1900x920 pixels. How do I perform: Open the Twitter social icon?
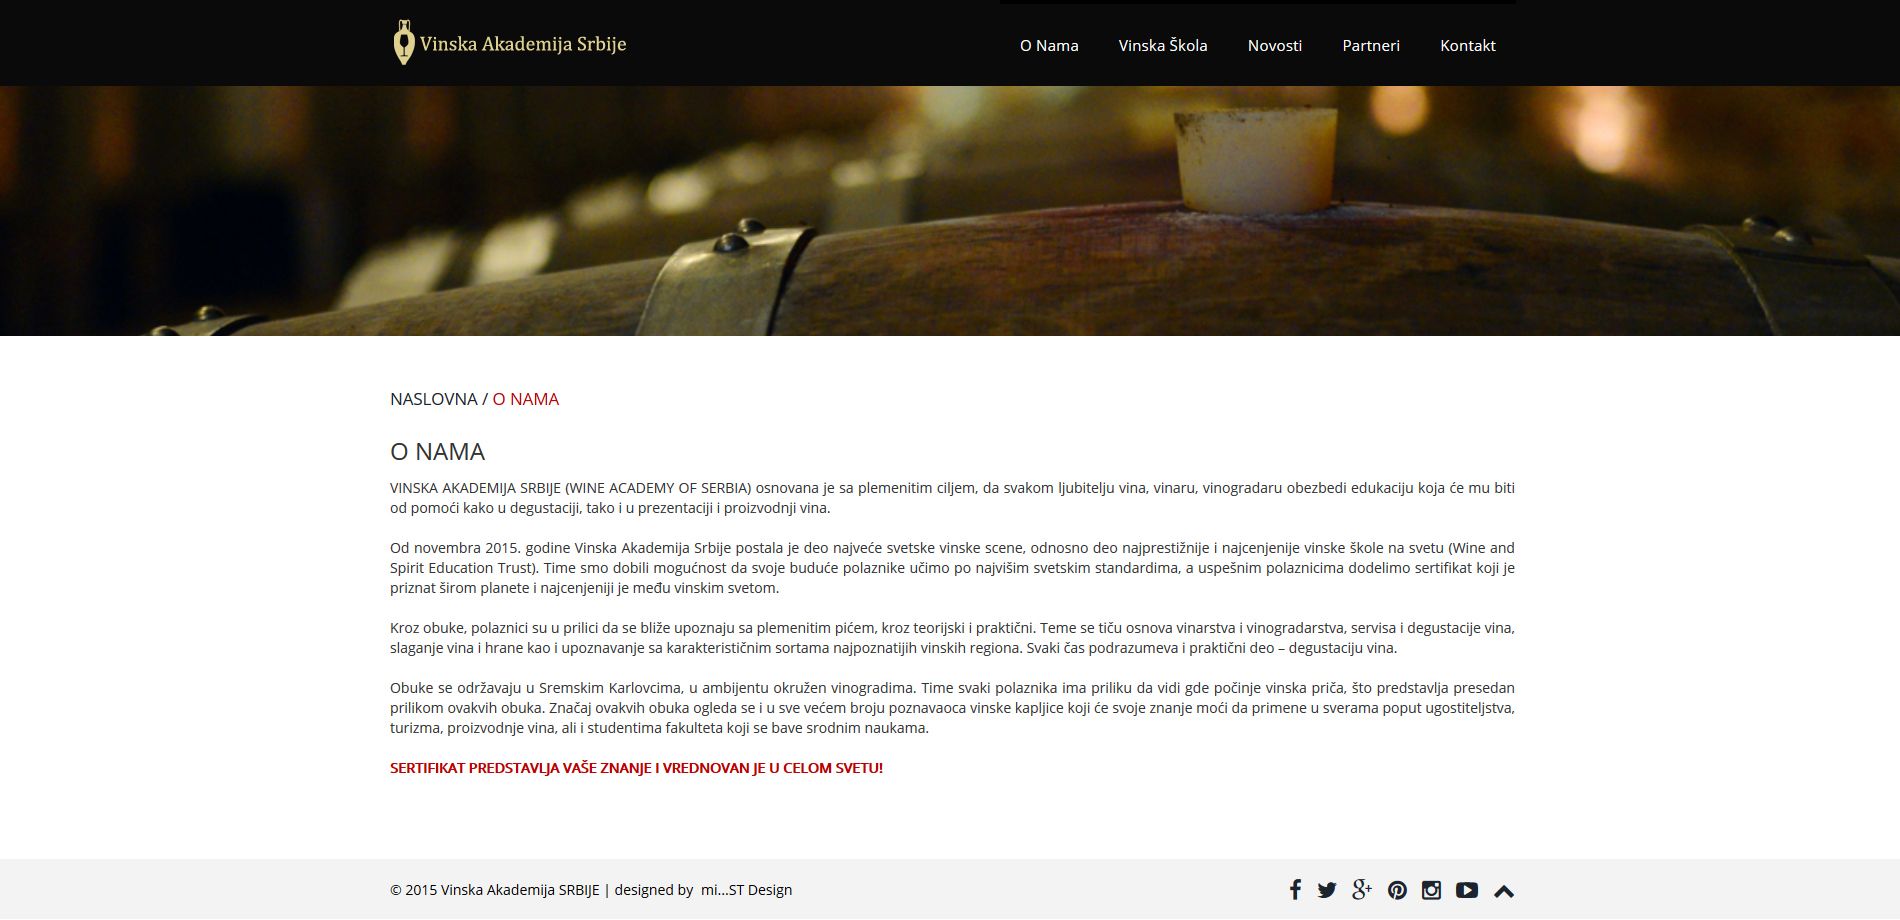click(1327, 890)
